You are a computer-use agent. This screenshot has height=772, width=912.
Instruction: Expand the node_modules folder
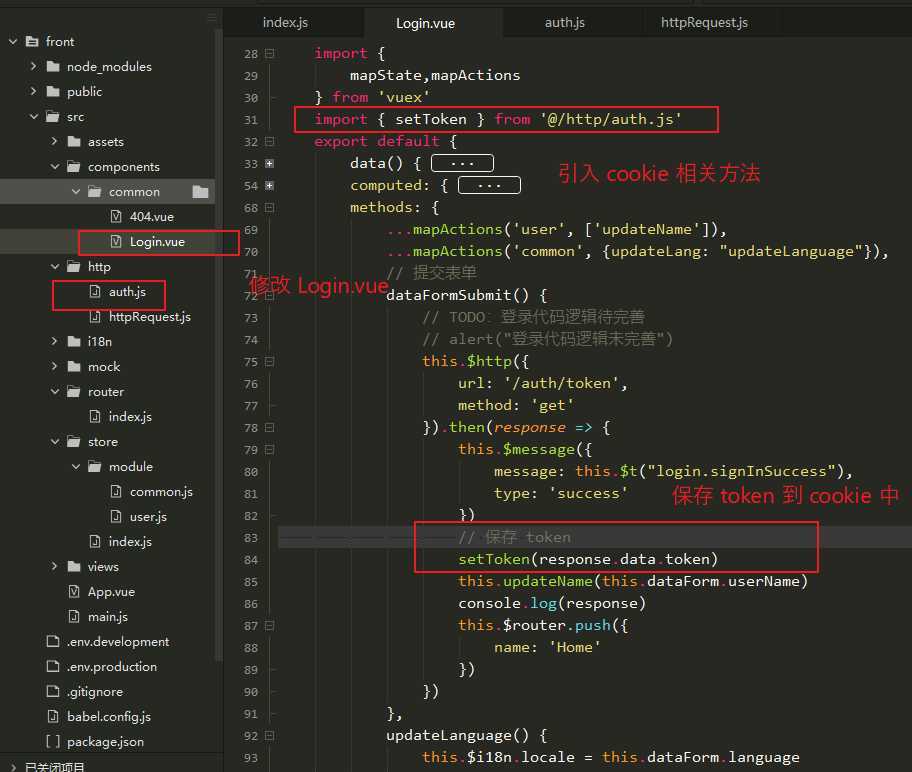point(33,66)
